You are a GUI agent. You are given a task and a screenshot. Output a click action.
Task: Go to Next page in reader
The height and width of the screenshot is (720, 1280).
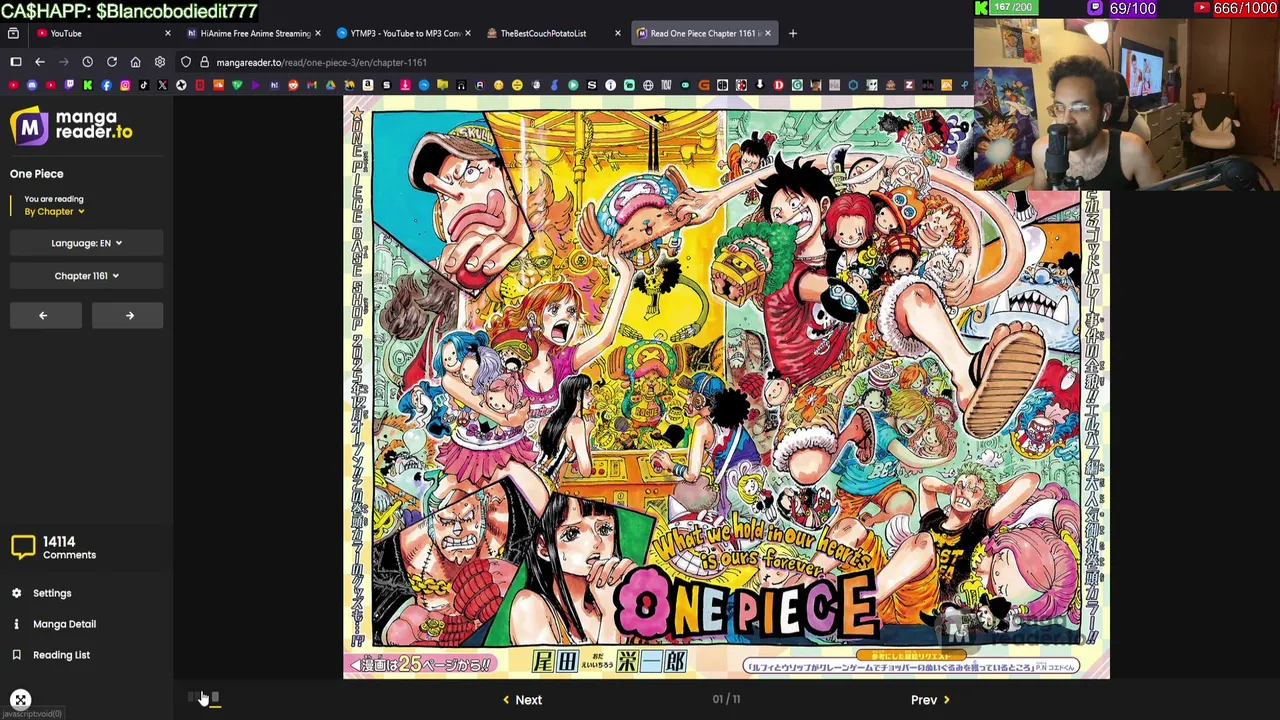coord(522,700)
